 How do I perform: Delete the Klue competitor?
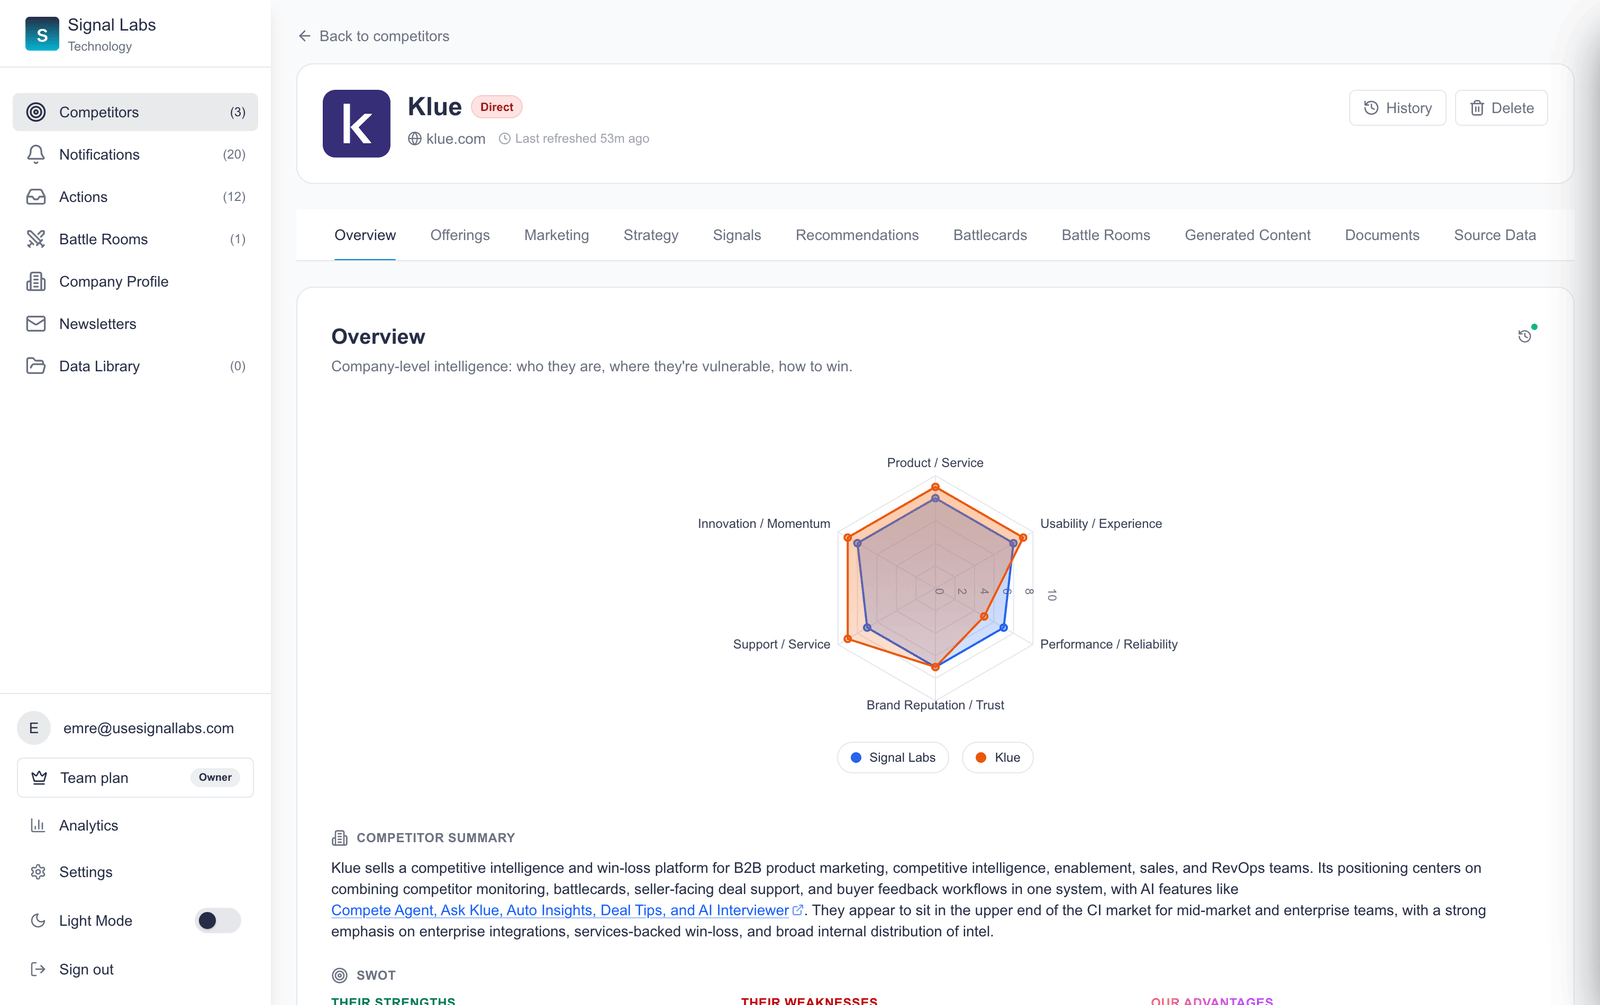click(x=1501, y=108)
